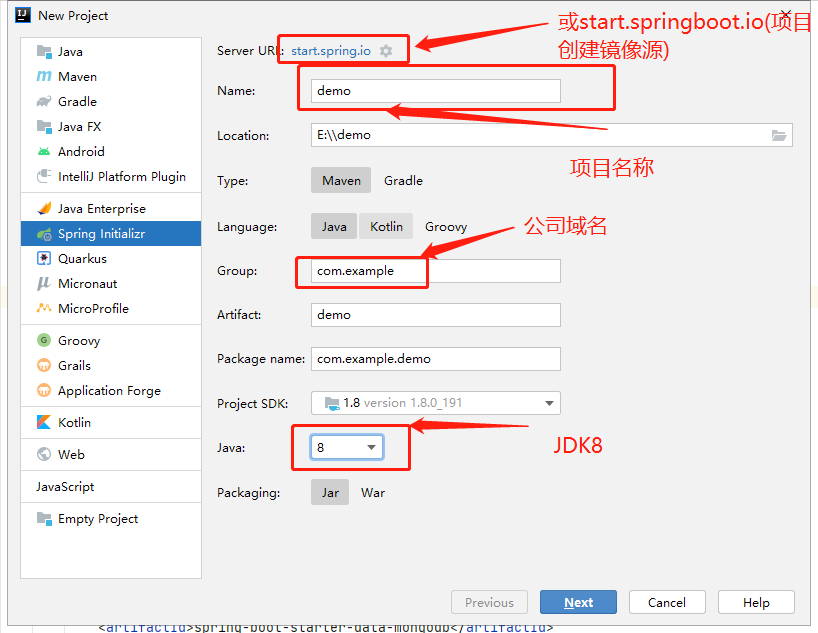Click the IntelliJ Platform Plugin icon
This screenshot has height=633, width=818.
pyautogui.click(x=44, y=176)
